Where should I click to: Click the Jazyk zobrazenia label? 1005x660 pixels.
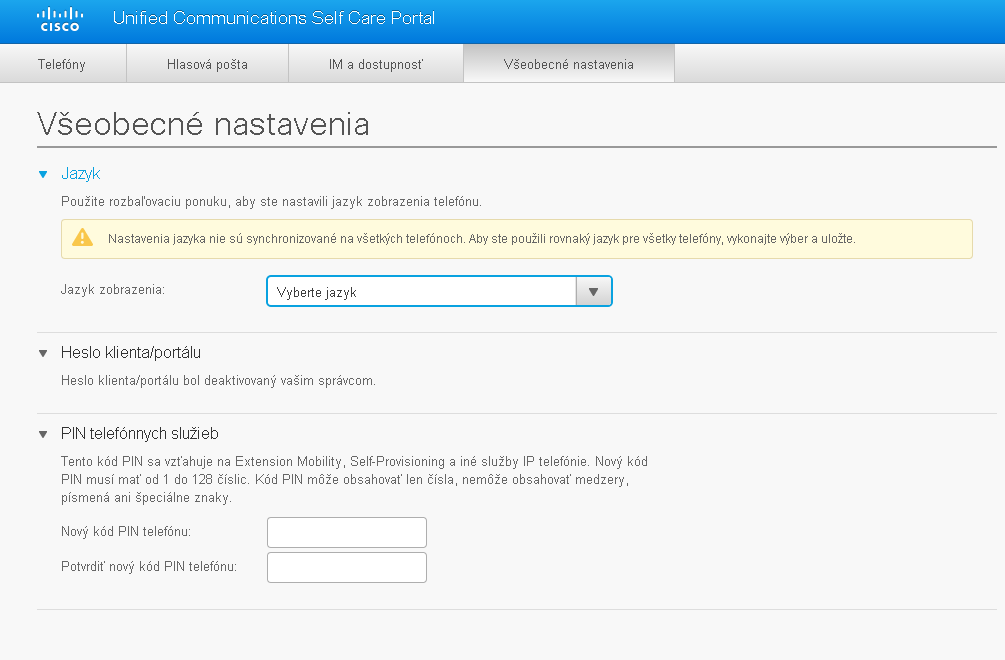113,290
